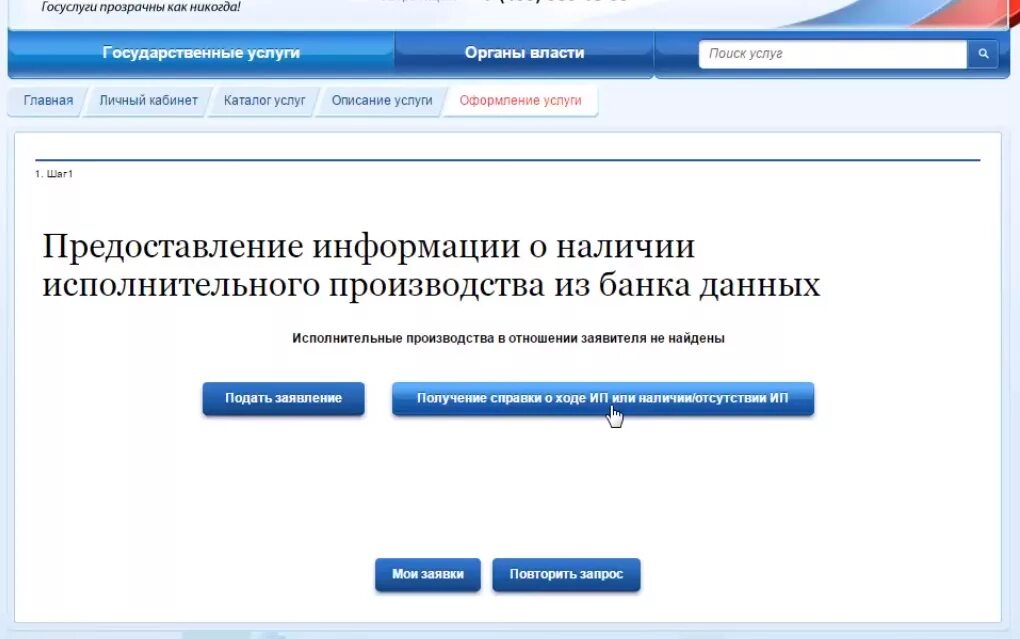Open "Личный кабинет" from the breadcrumb
1020x639 pixels.
[148, 101]
